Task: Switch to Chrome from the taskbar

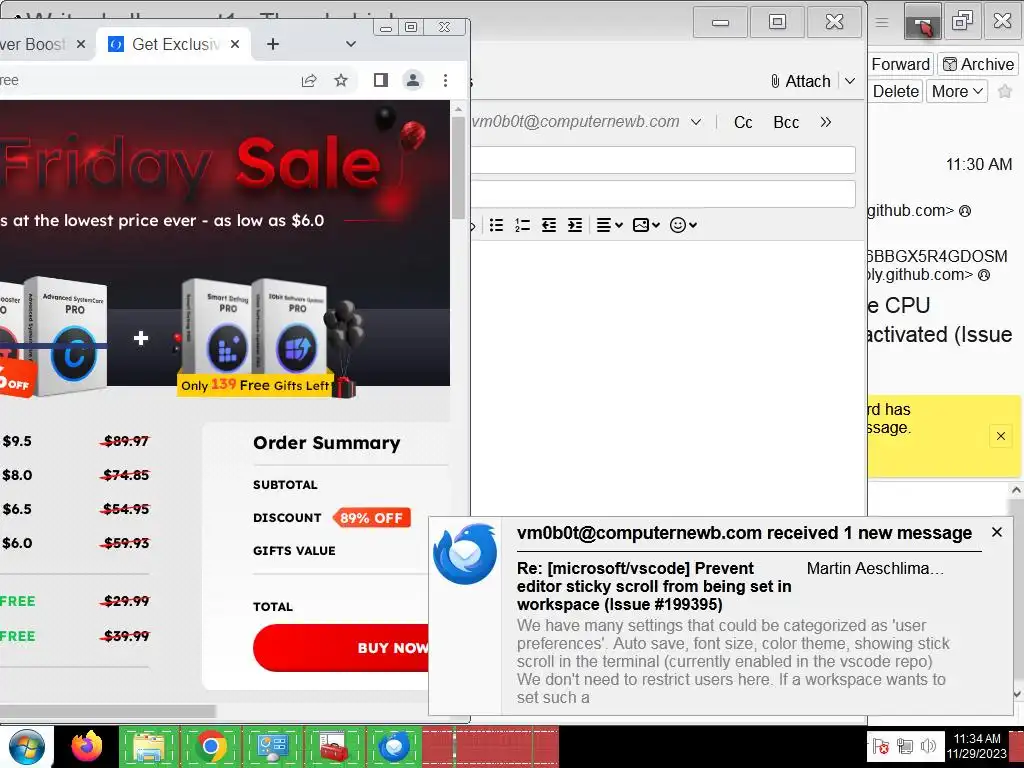Action: point(210,747)
